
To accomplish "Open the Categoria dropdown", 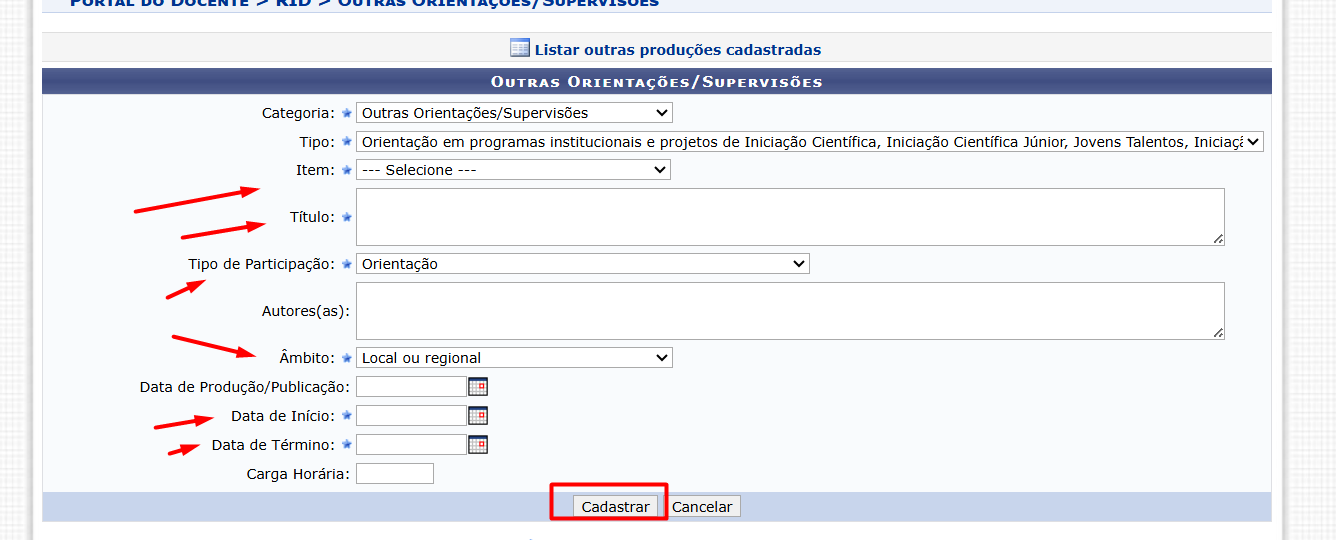I will 514,113.
